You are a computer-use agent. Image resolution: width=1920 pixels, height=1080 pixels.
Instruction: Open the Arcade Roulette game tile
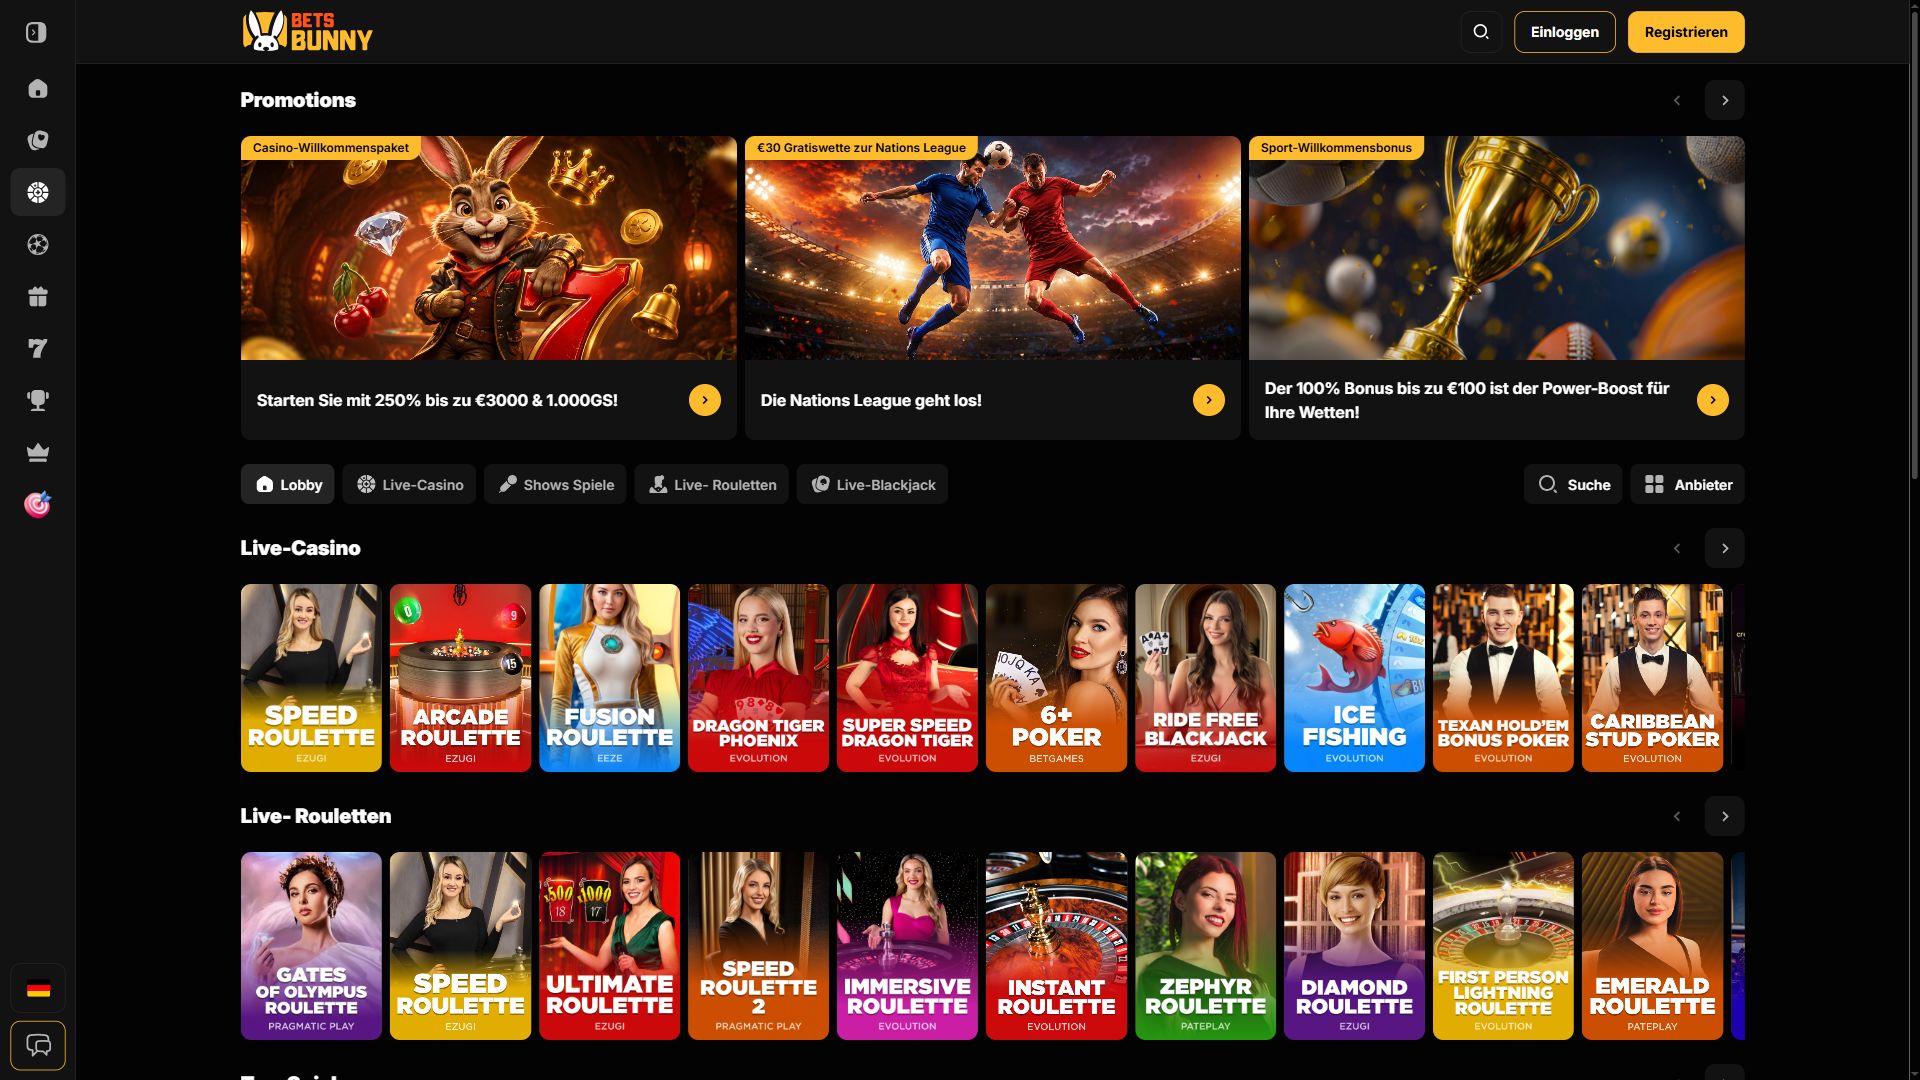click(460, 678)
